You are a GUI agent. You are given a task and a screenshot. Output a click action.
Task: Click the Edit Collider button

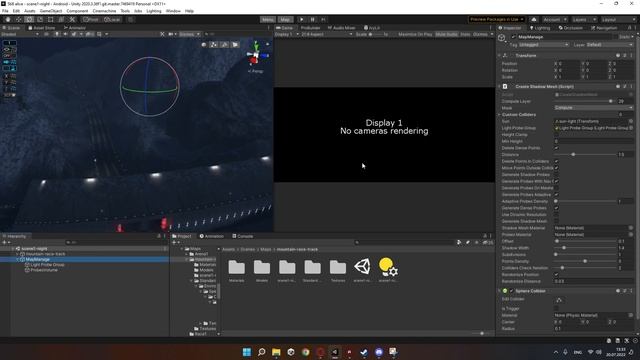559,300
